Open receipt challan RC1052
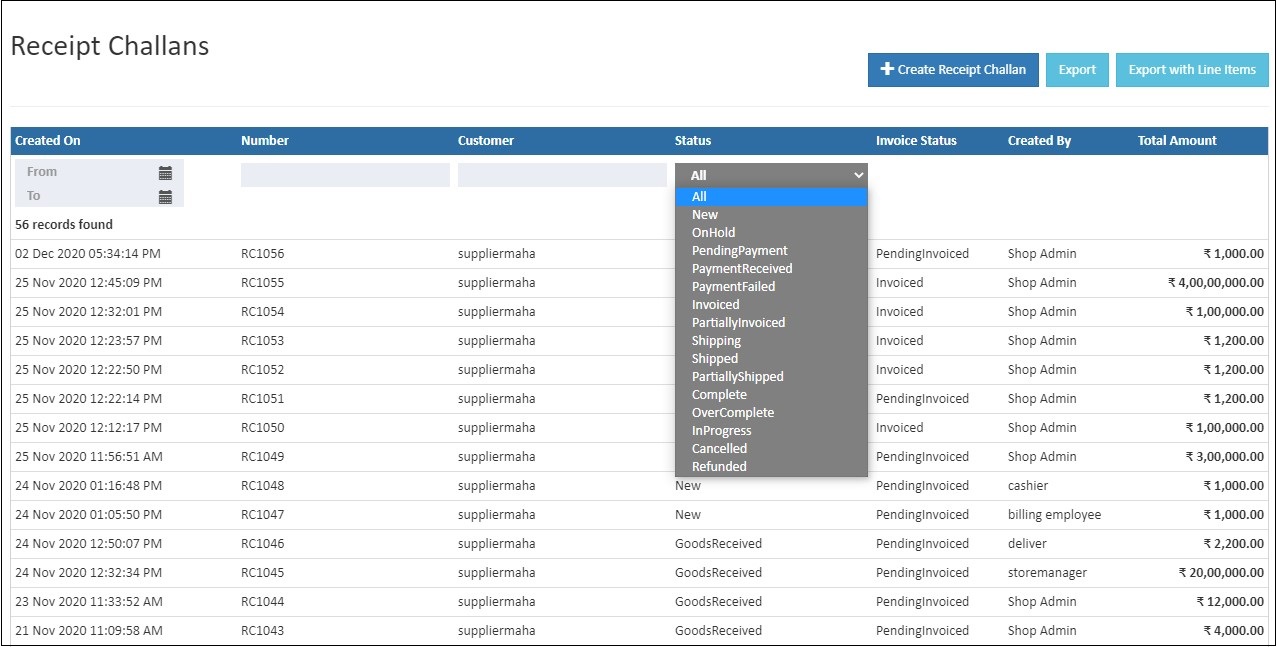This screenshot has height=647, width=1277. [x=263, y=370]
